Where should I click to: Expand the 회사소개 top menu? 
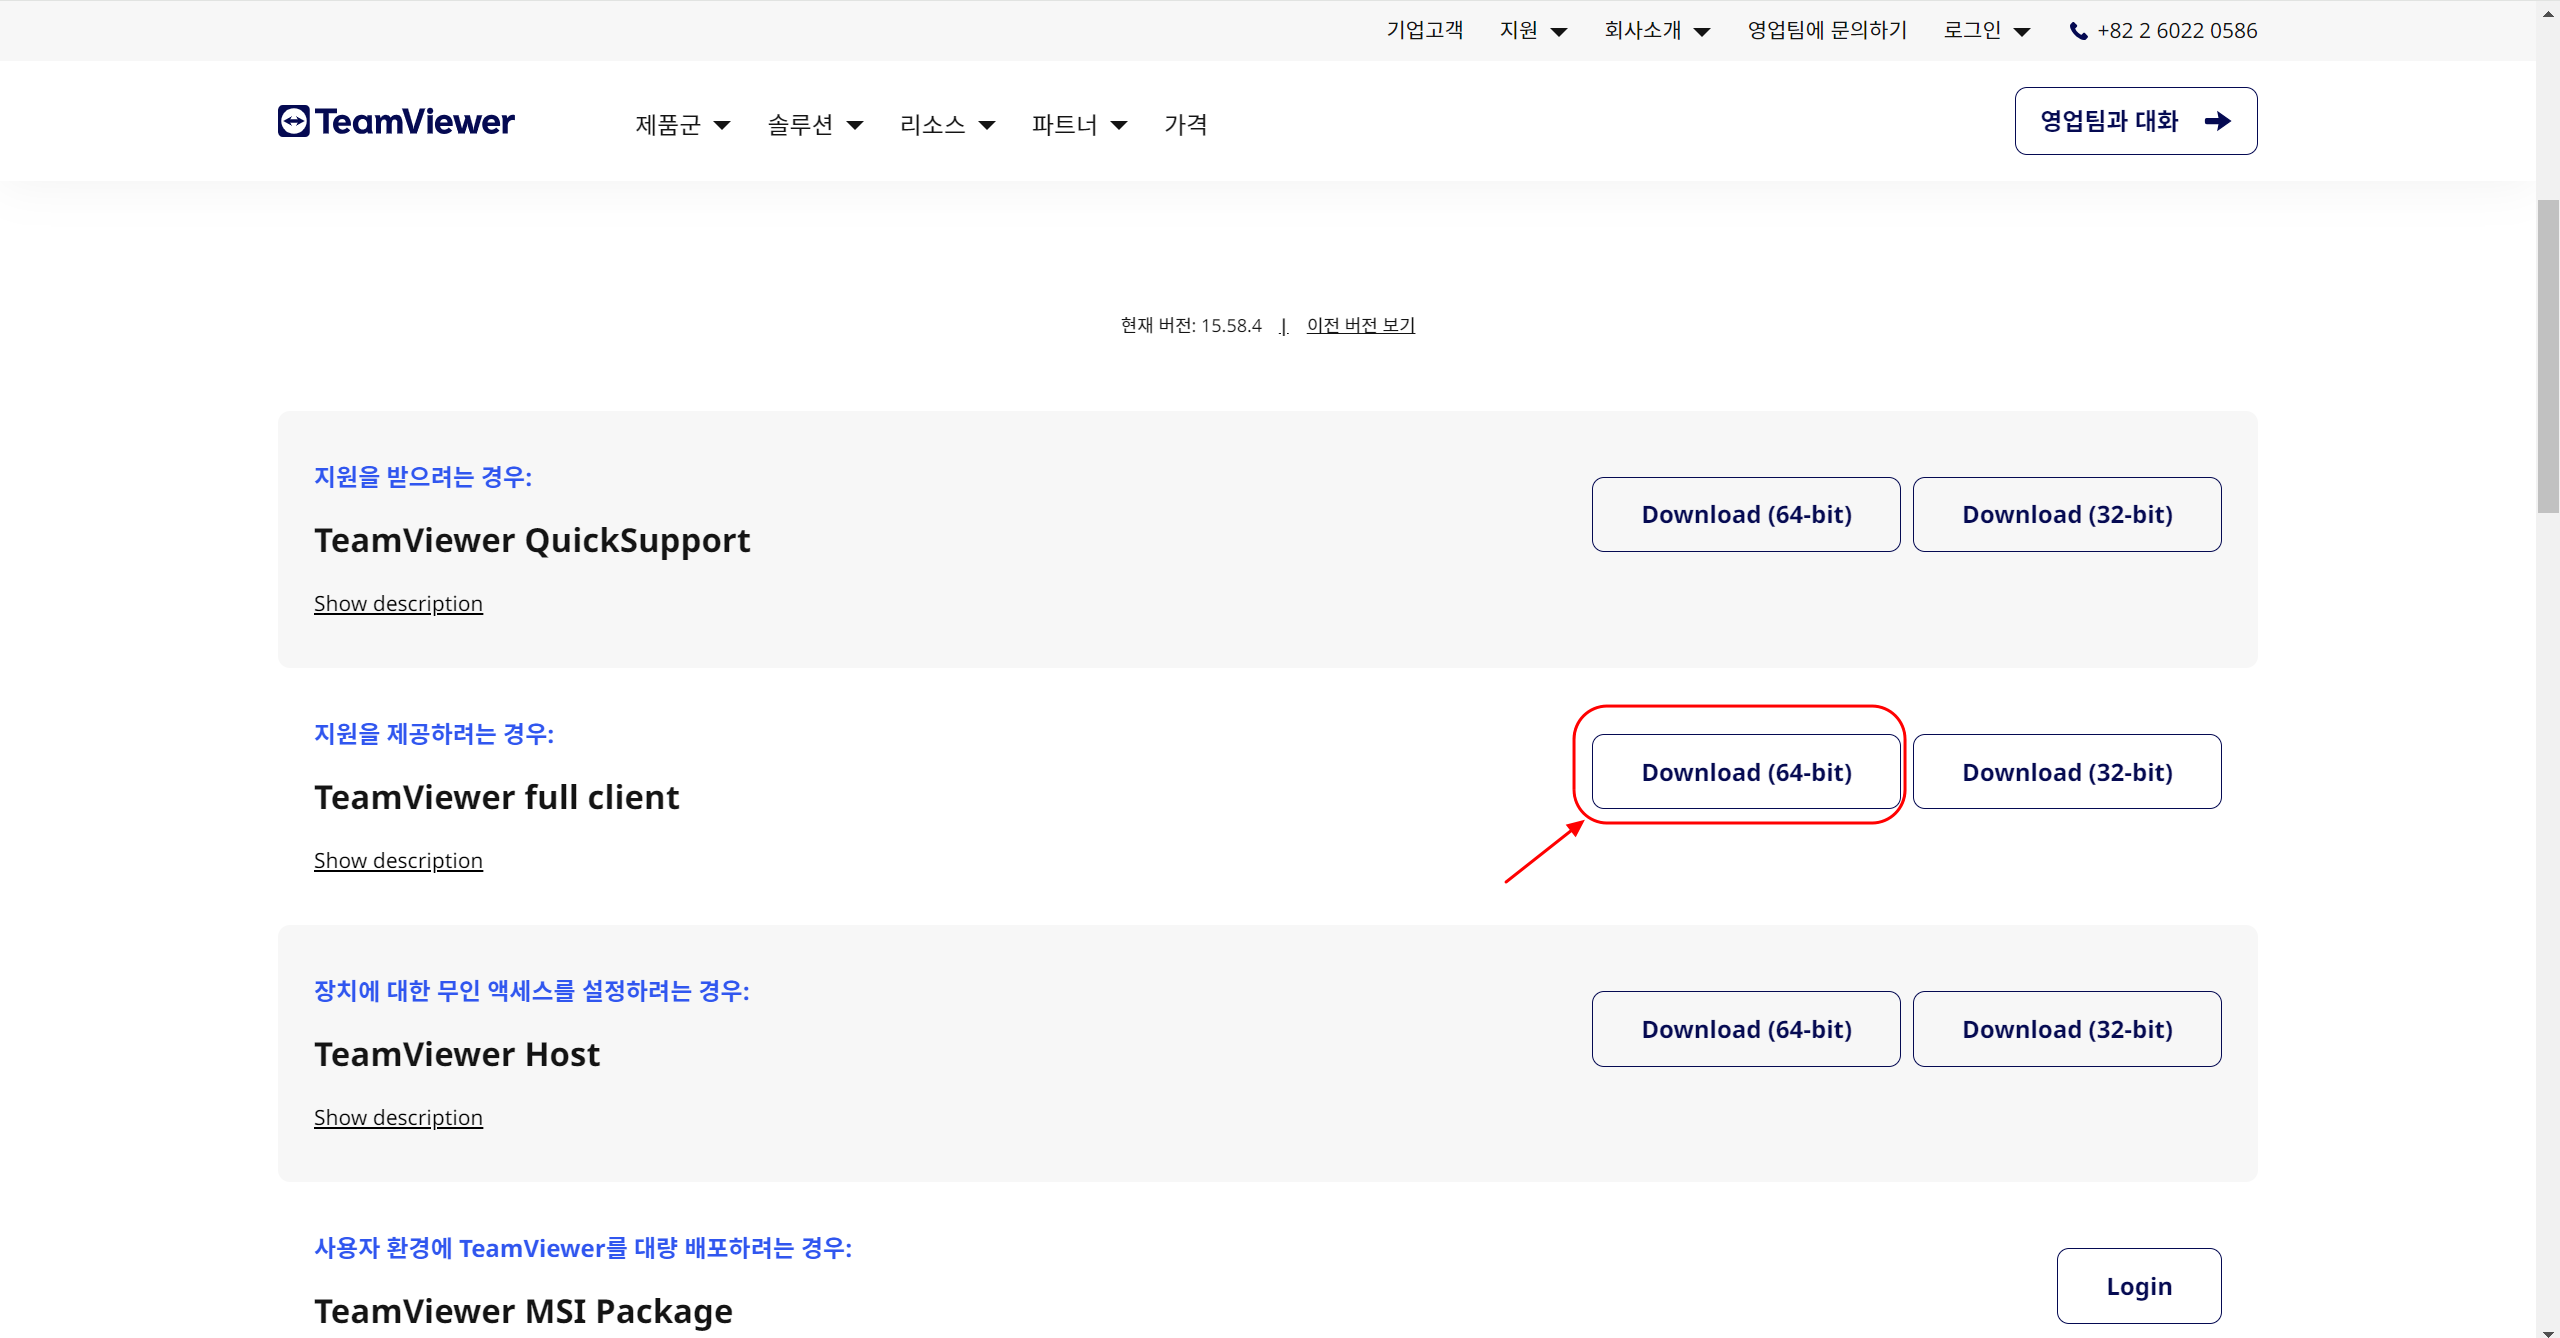click(x=1657, y=31)
